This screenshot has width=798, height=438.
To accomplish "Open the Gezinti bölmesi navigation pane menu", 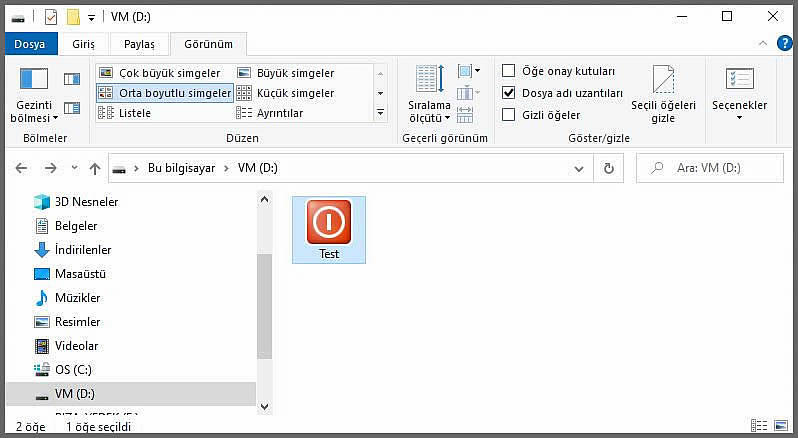I will click(34, 96).
